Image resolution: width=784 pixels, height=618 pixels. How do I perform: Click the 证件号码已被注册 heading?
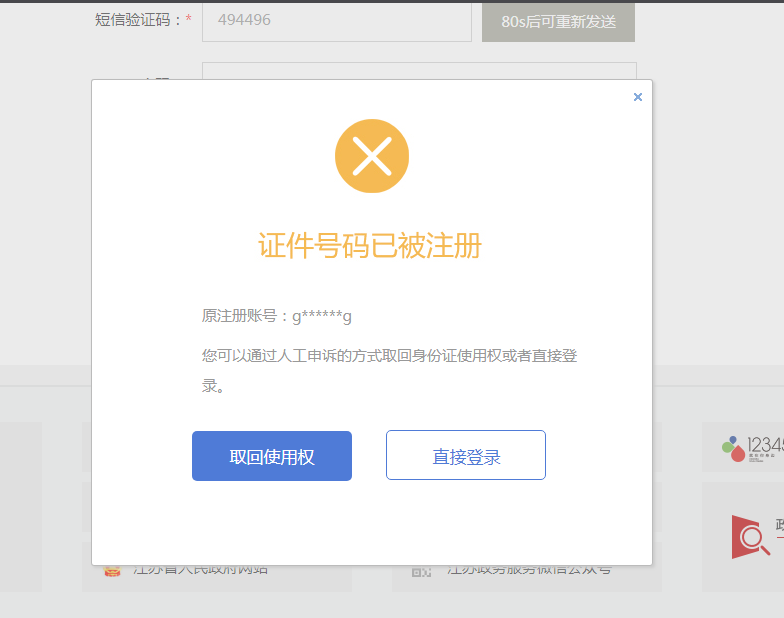click(x=371, y=246)
